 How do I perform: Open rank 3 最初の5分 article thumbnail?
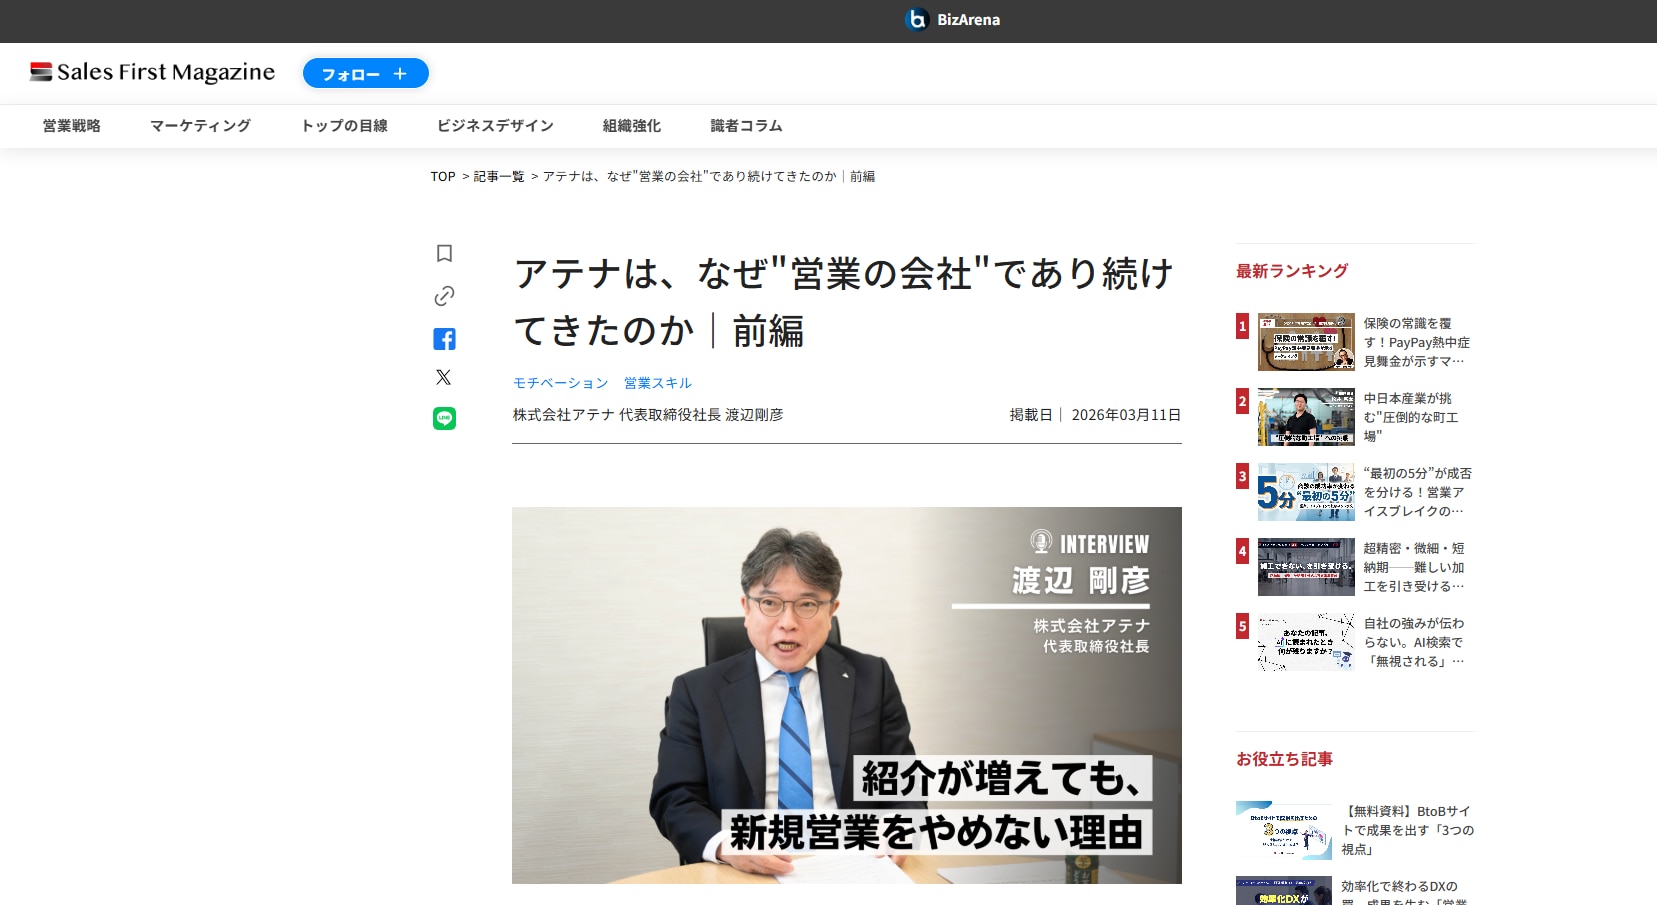tap(1306, 492)
